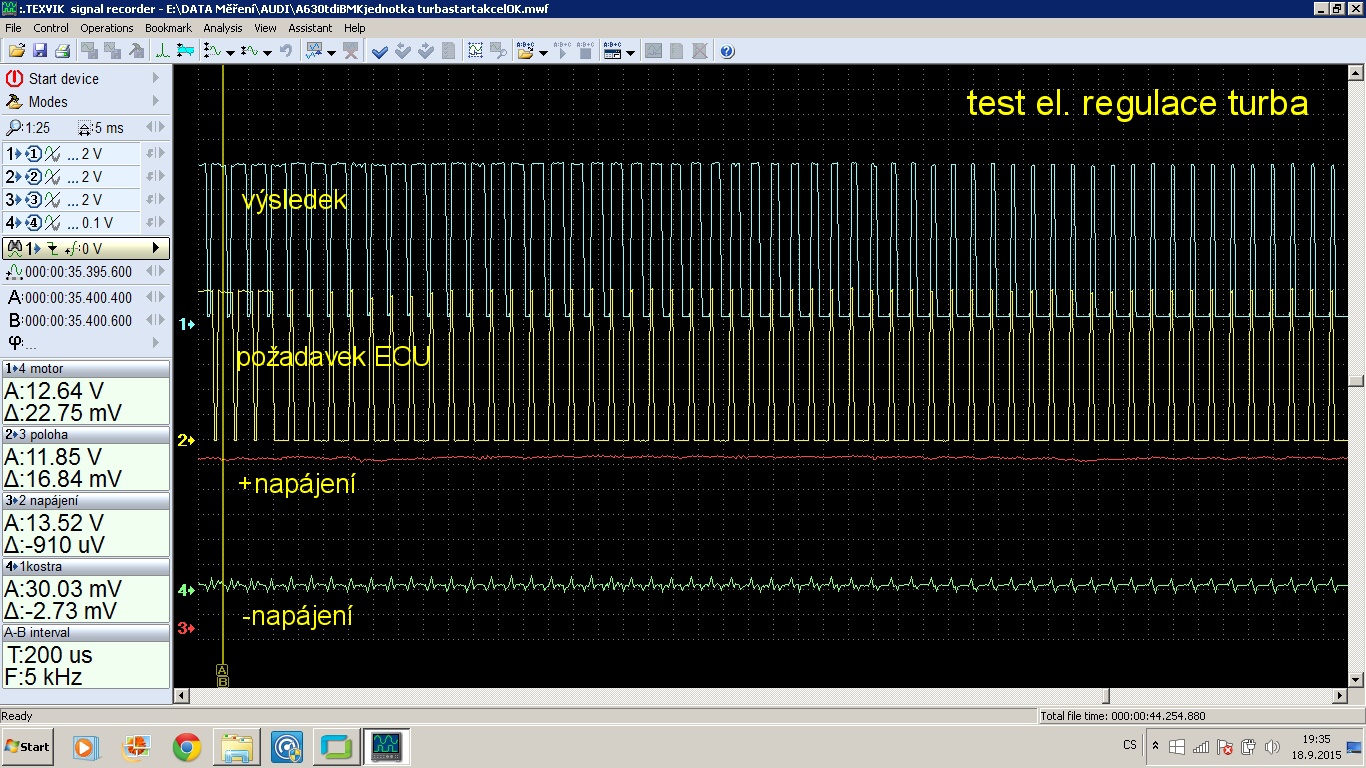Open dropdown next to vertical scaling icon
This screenshot has height=768, width=1366.
click(230, 52)
